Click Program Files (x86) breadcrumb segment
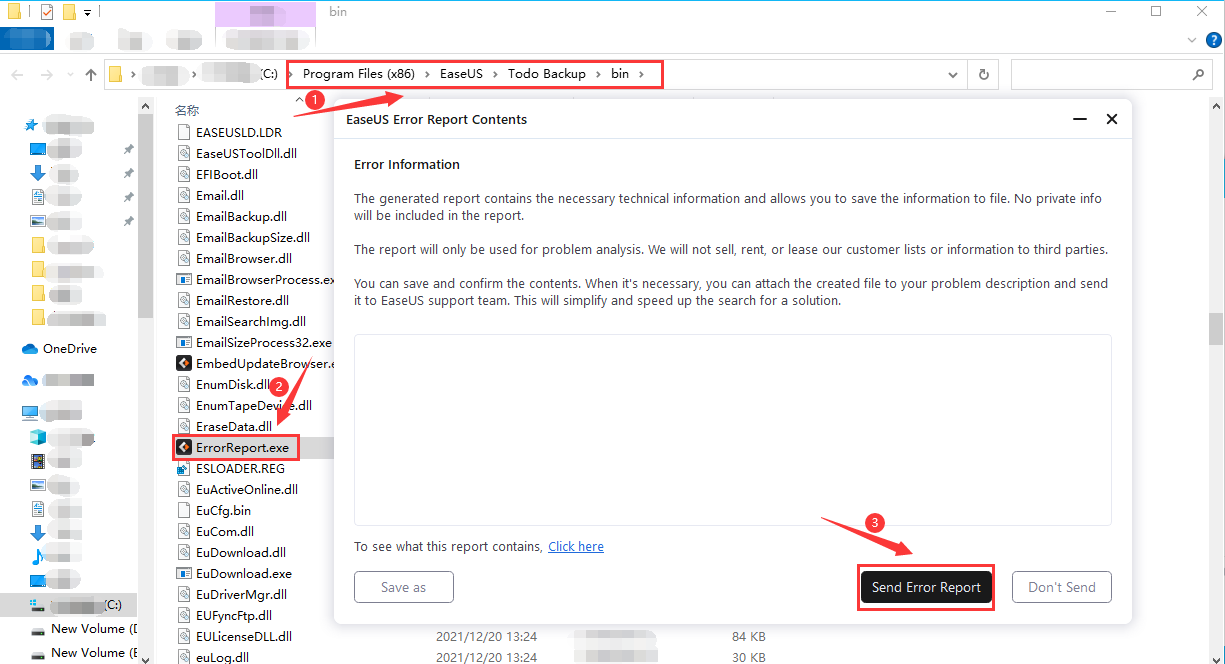 358,74
